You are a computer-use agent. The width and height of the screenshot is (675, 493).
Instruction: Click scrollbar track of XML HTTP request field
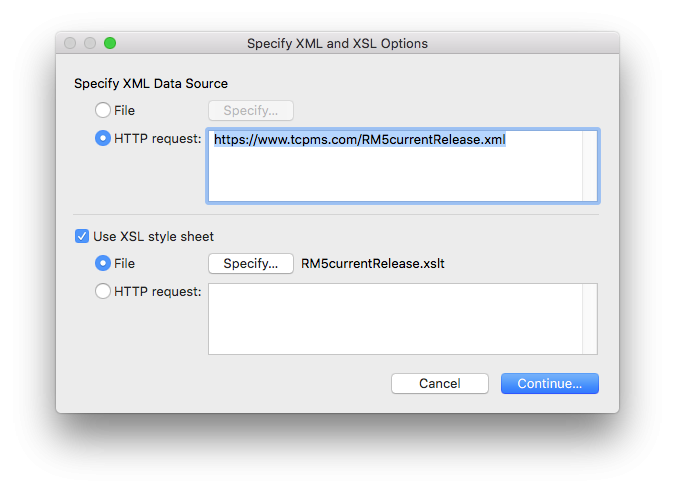[x=589, y=166]
